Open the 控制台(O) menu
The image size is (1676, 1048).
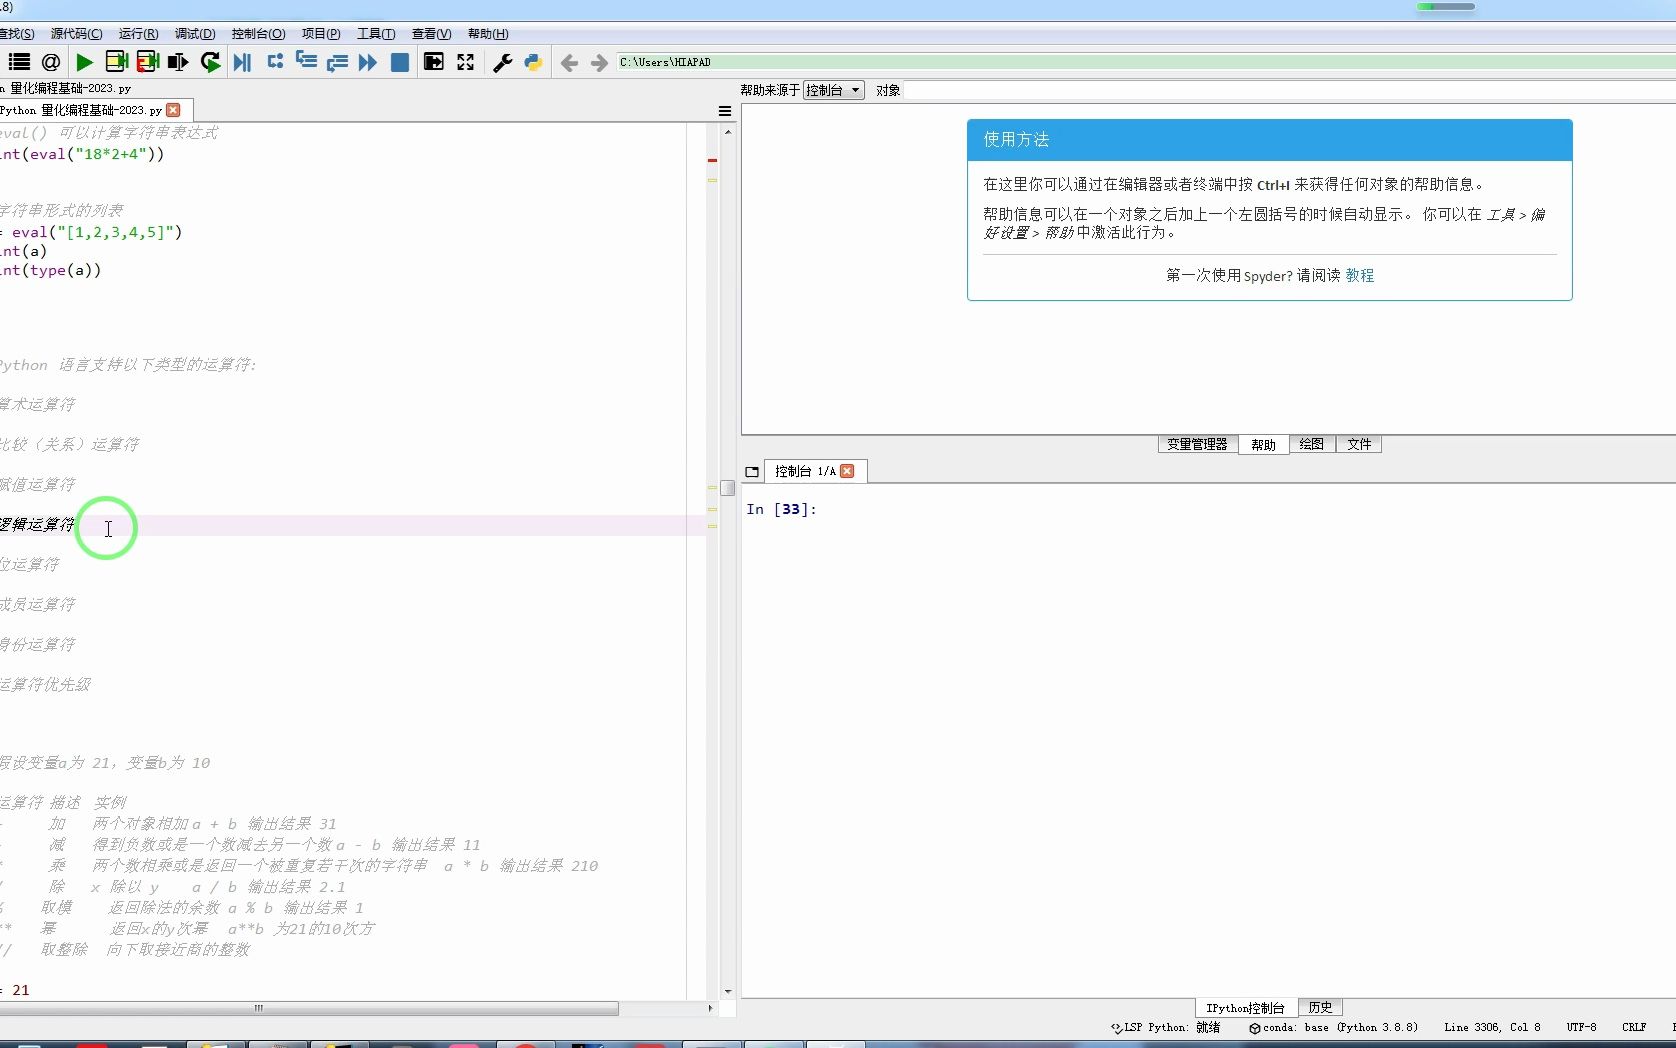[258, 34]
